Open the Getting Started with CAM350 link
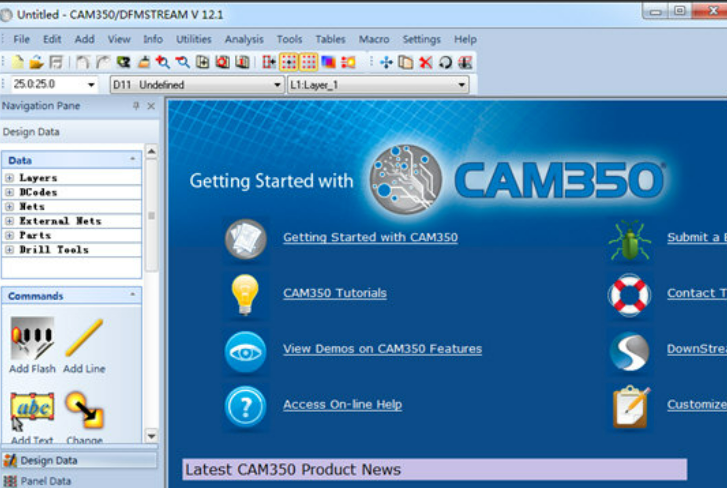This screenshot has height=488, width=727. [x=370, y=237]
